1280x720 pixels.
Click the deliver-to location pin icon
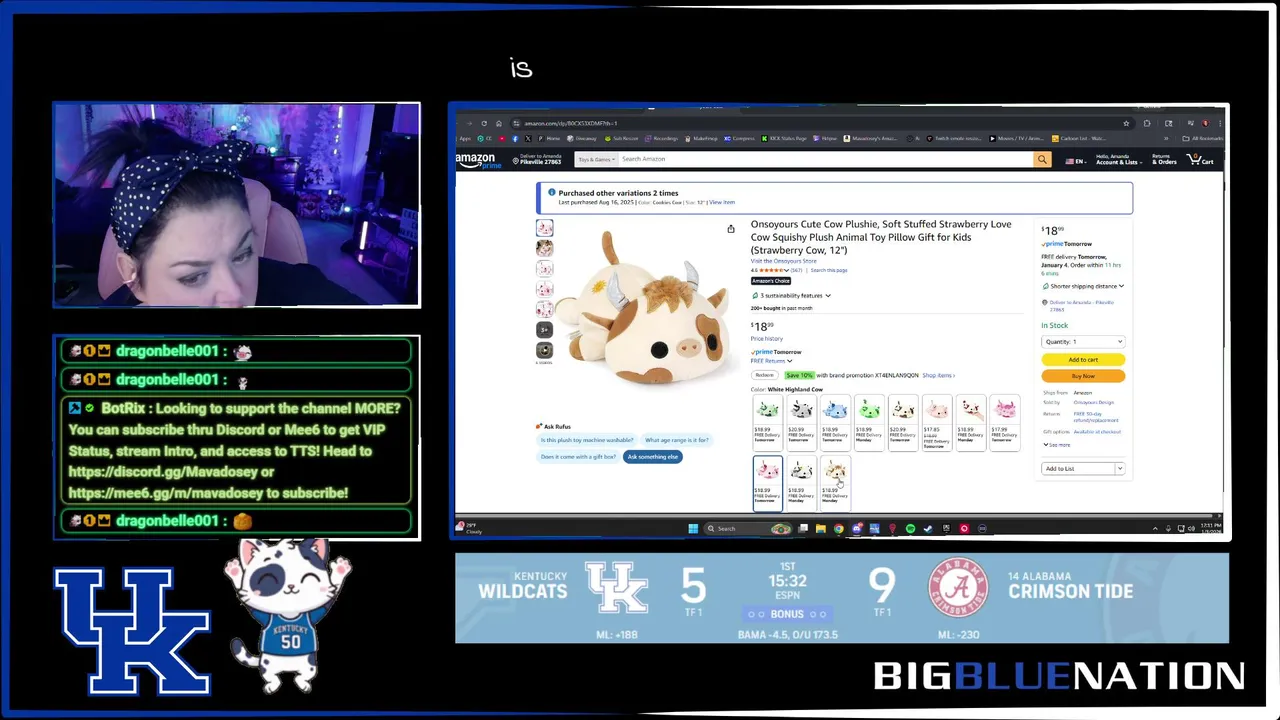515,160
